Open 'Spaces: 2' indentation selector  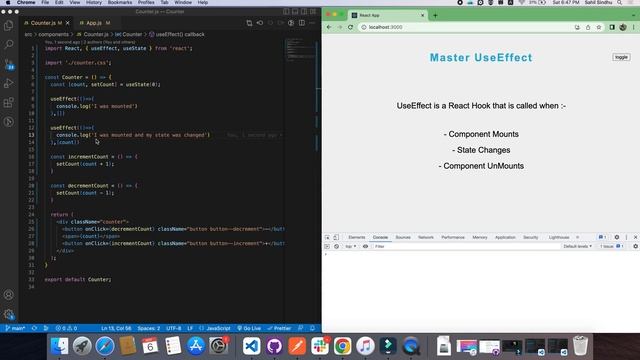click(149, 328)
